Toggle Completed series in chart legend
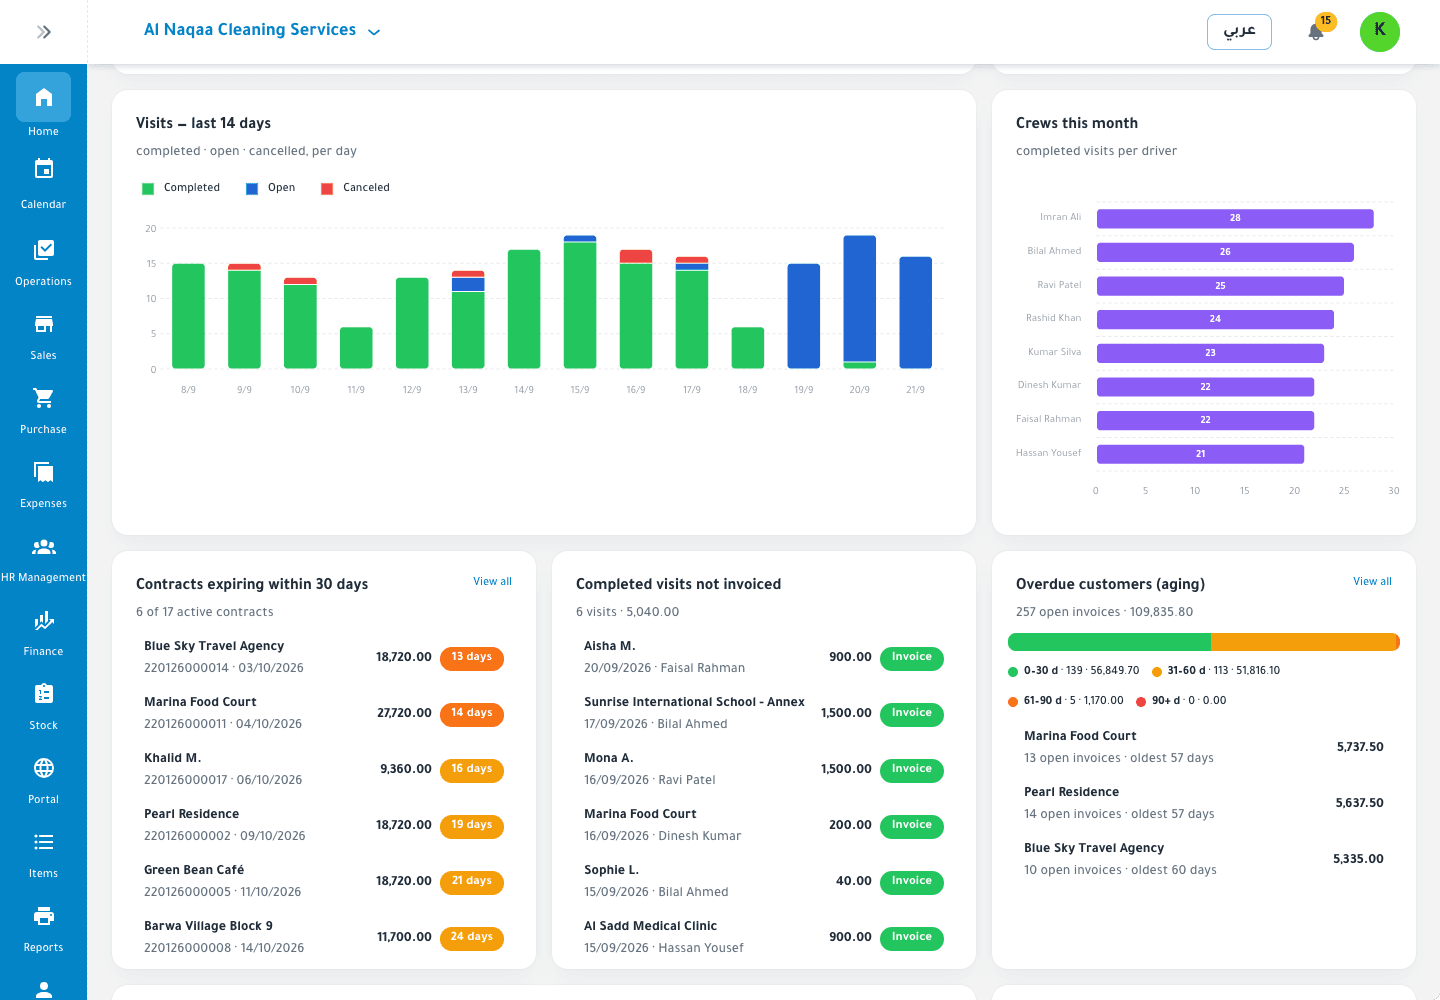Viewport: 1440px width, 1000px height. (x=181, y=188)
